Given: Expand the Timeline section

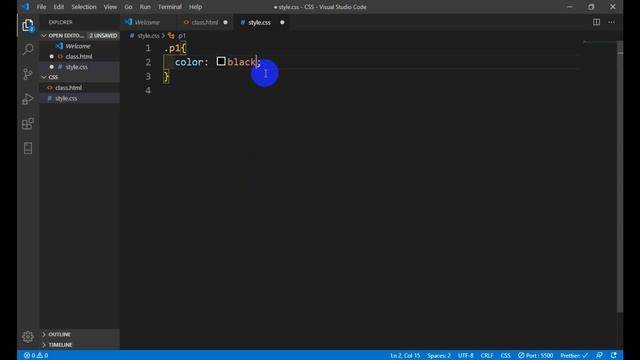Looking at the screenshot, I should coord(60,345).
